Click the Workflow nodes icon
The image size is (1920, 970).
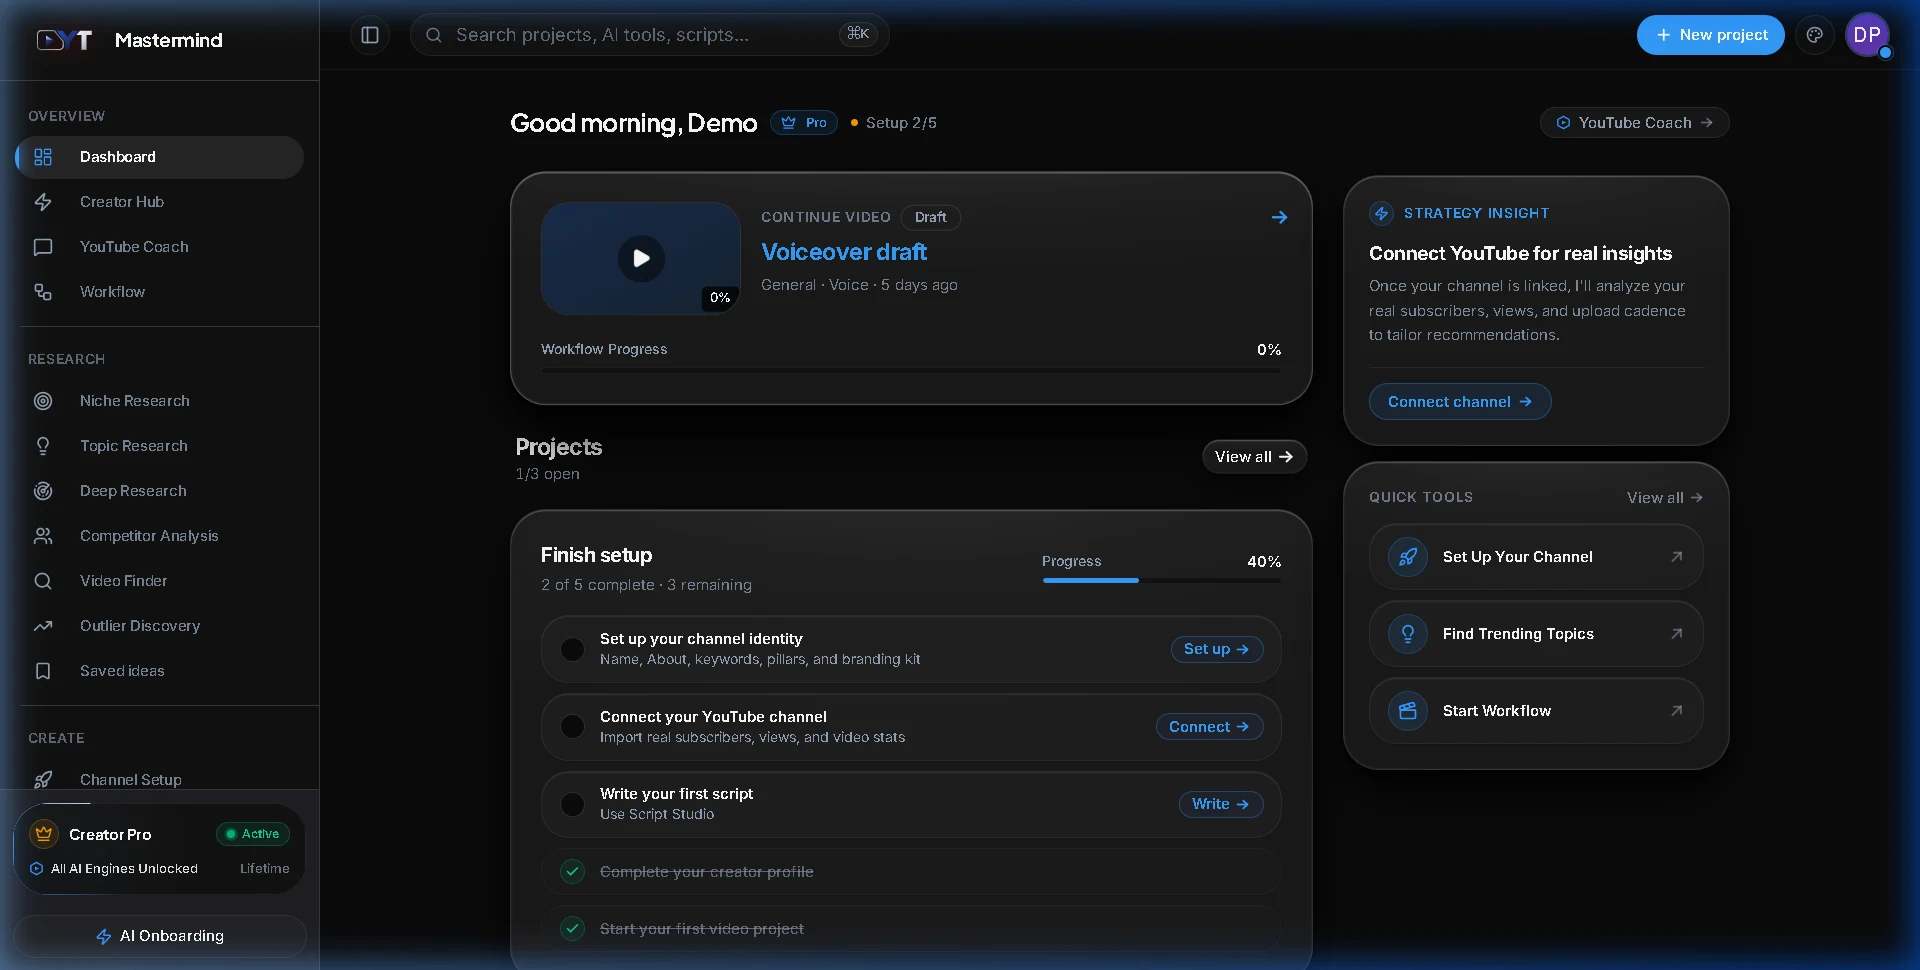pyautogui.click(x=43, y=292)
